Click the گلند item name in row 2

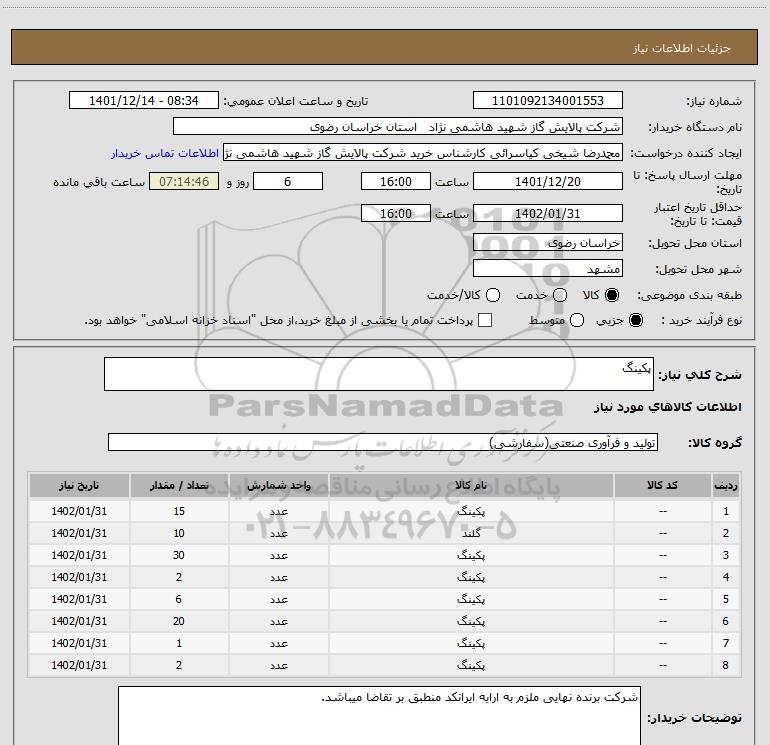tap(471, 533)
